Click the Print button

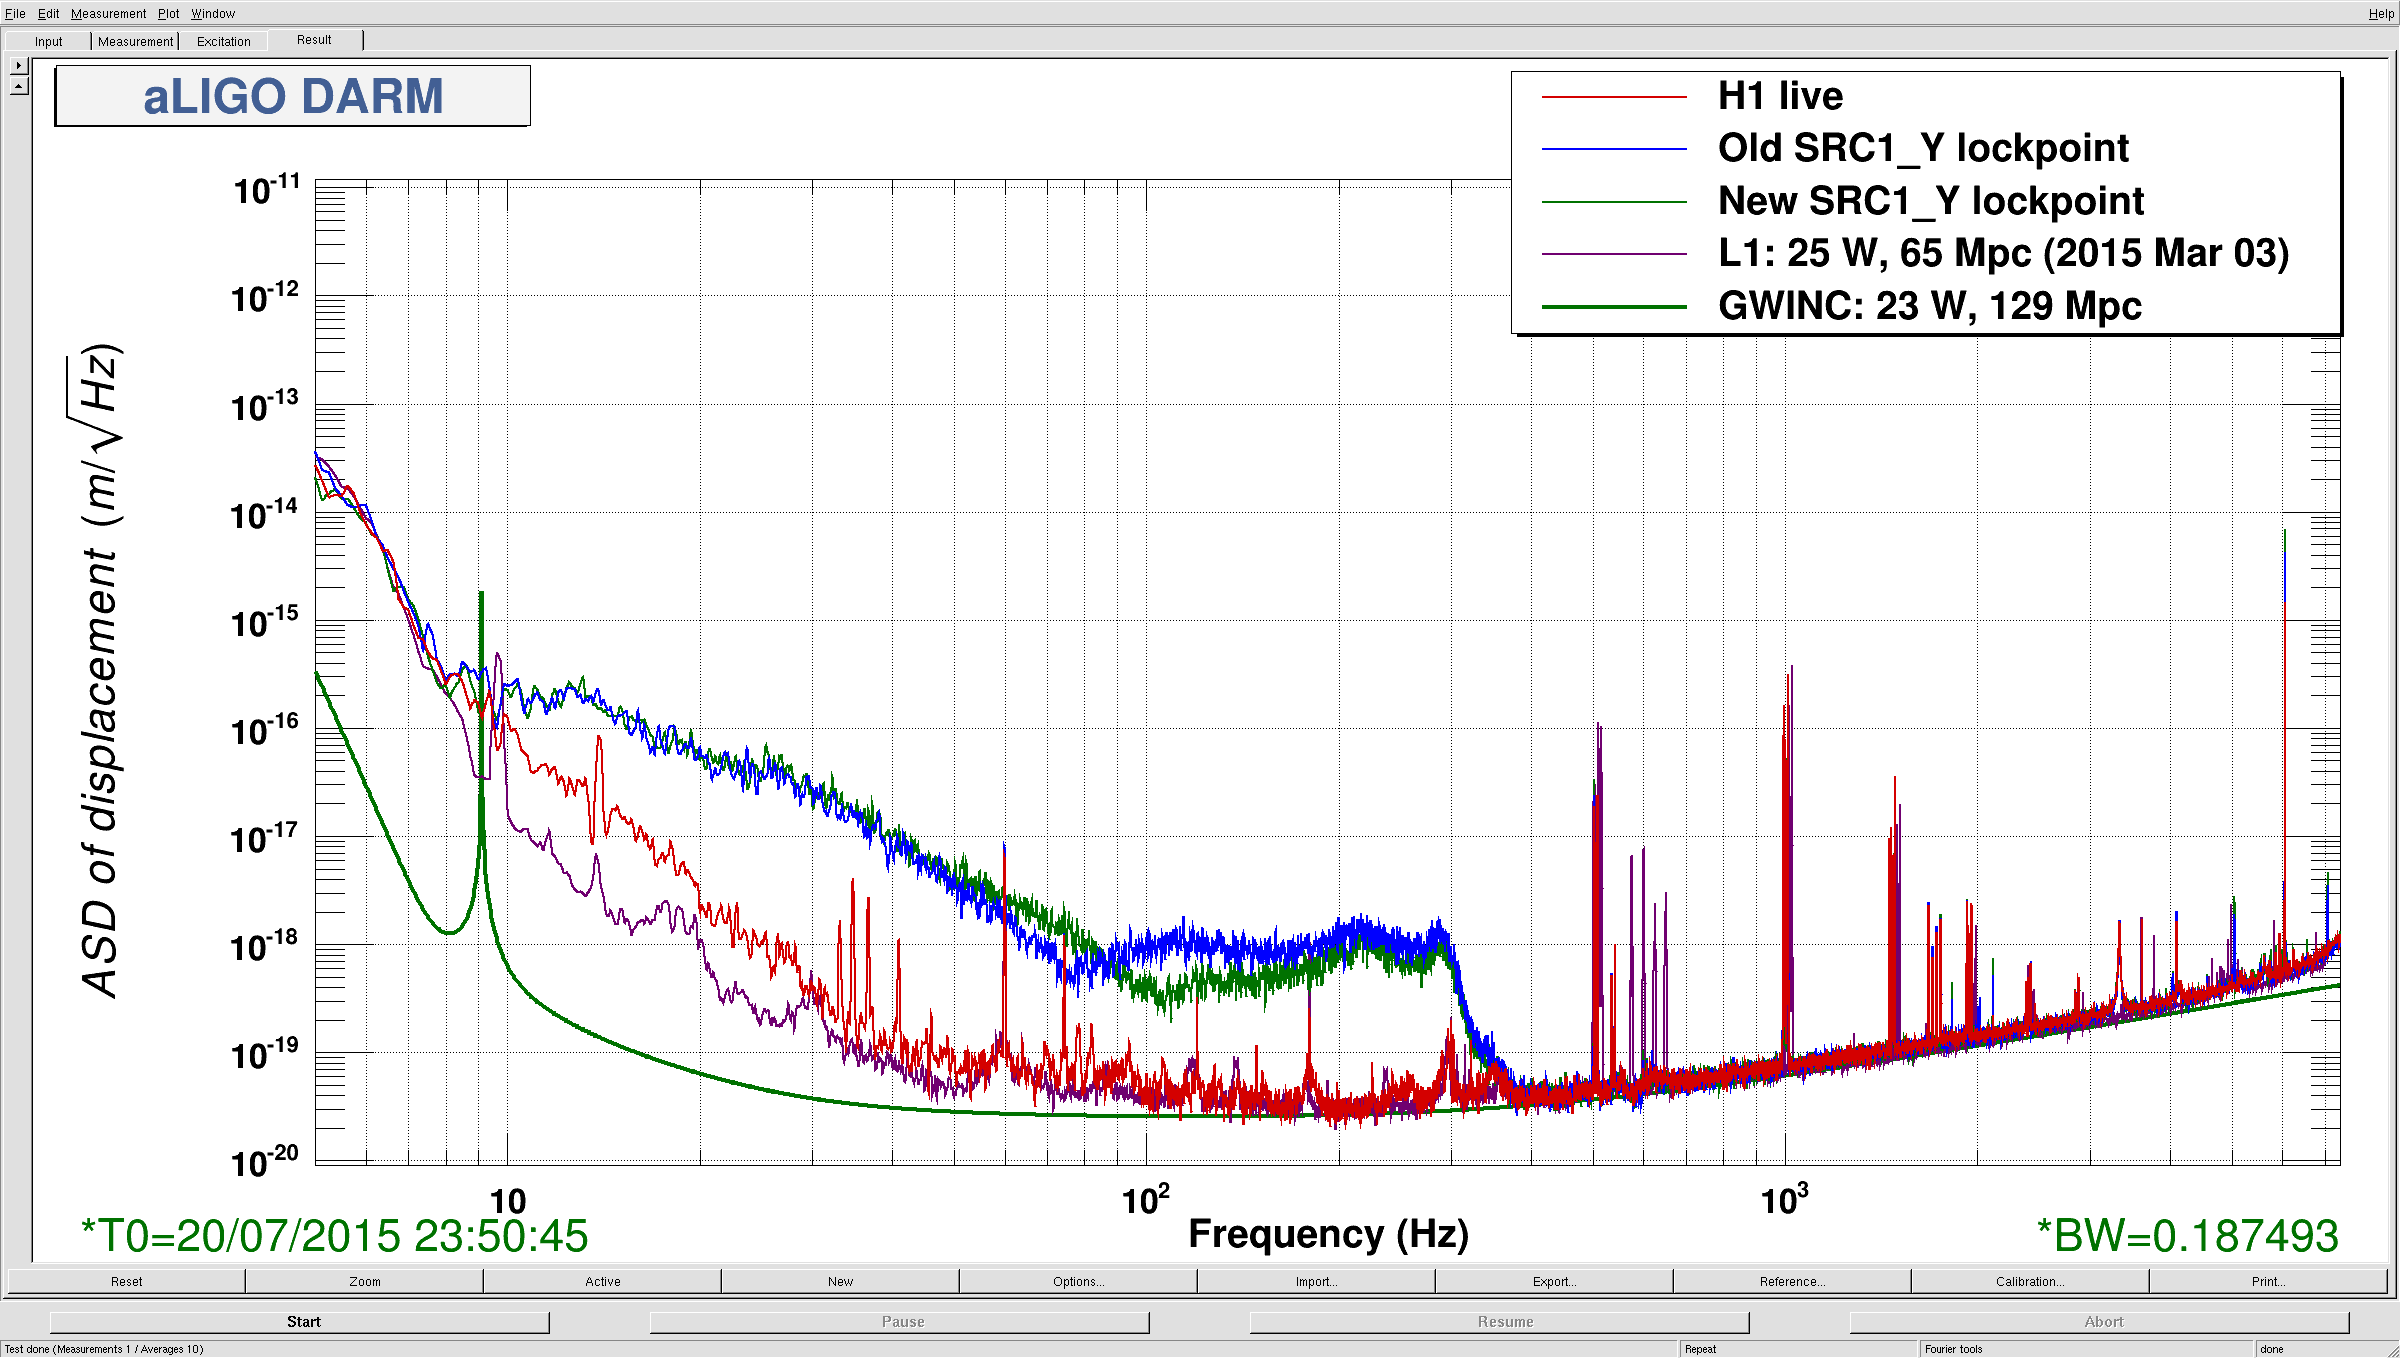(2268, 1281)
